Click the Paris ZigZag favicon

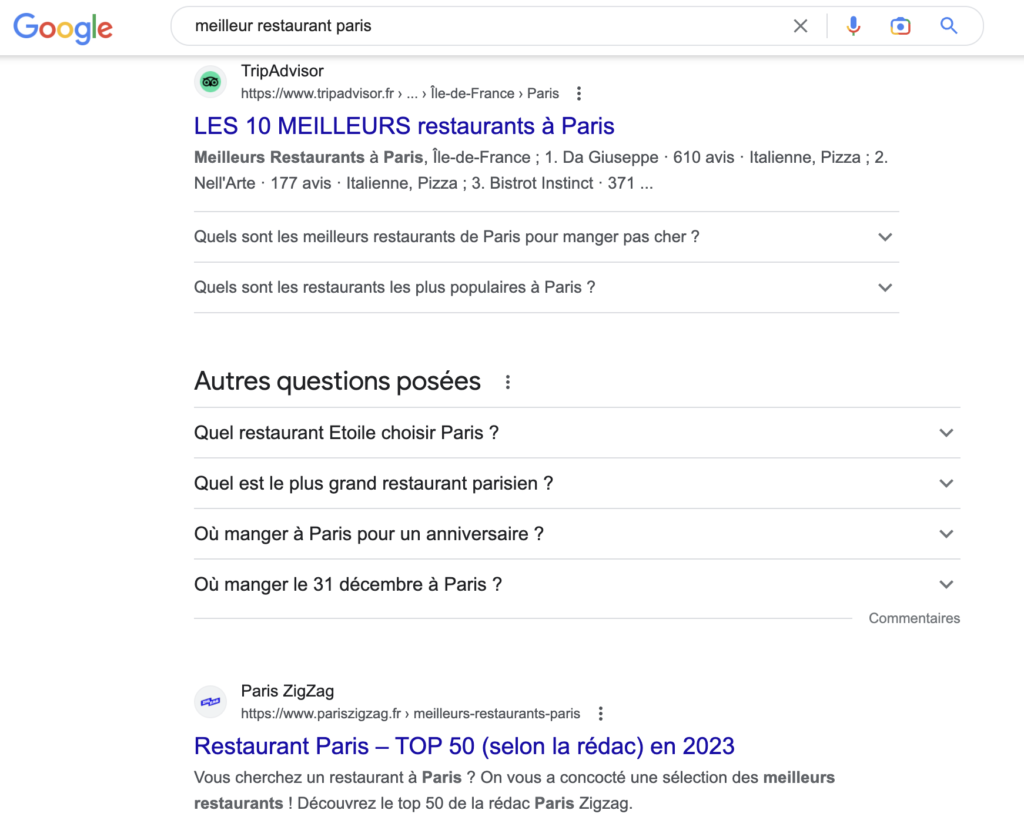pos(210,702)
